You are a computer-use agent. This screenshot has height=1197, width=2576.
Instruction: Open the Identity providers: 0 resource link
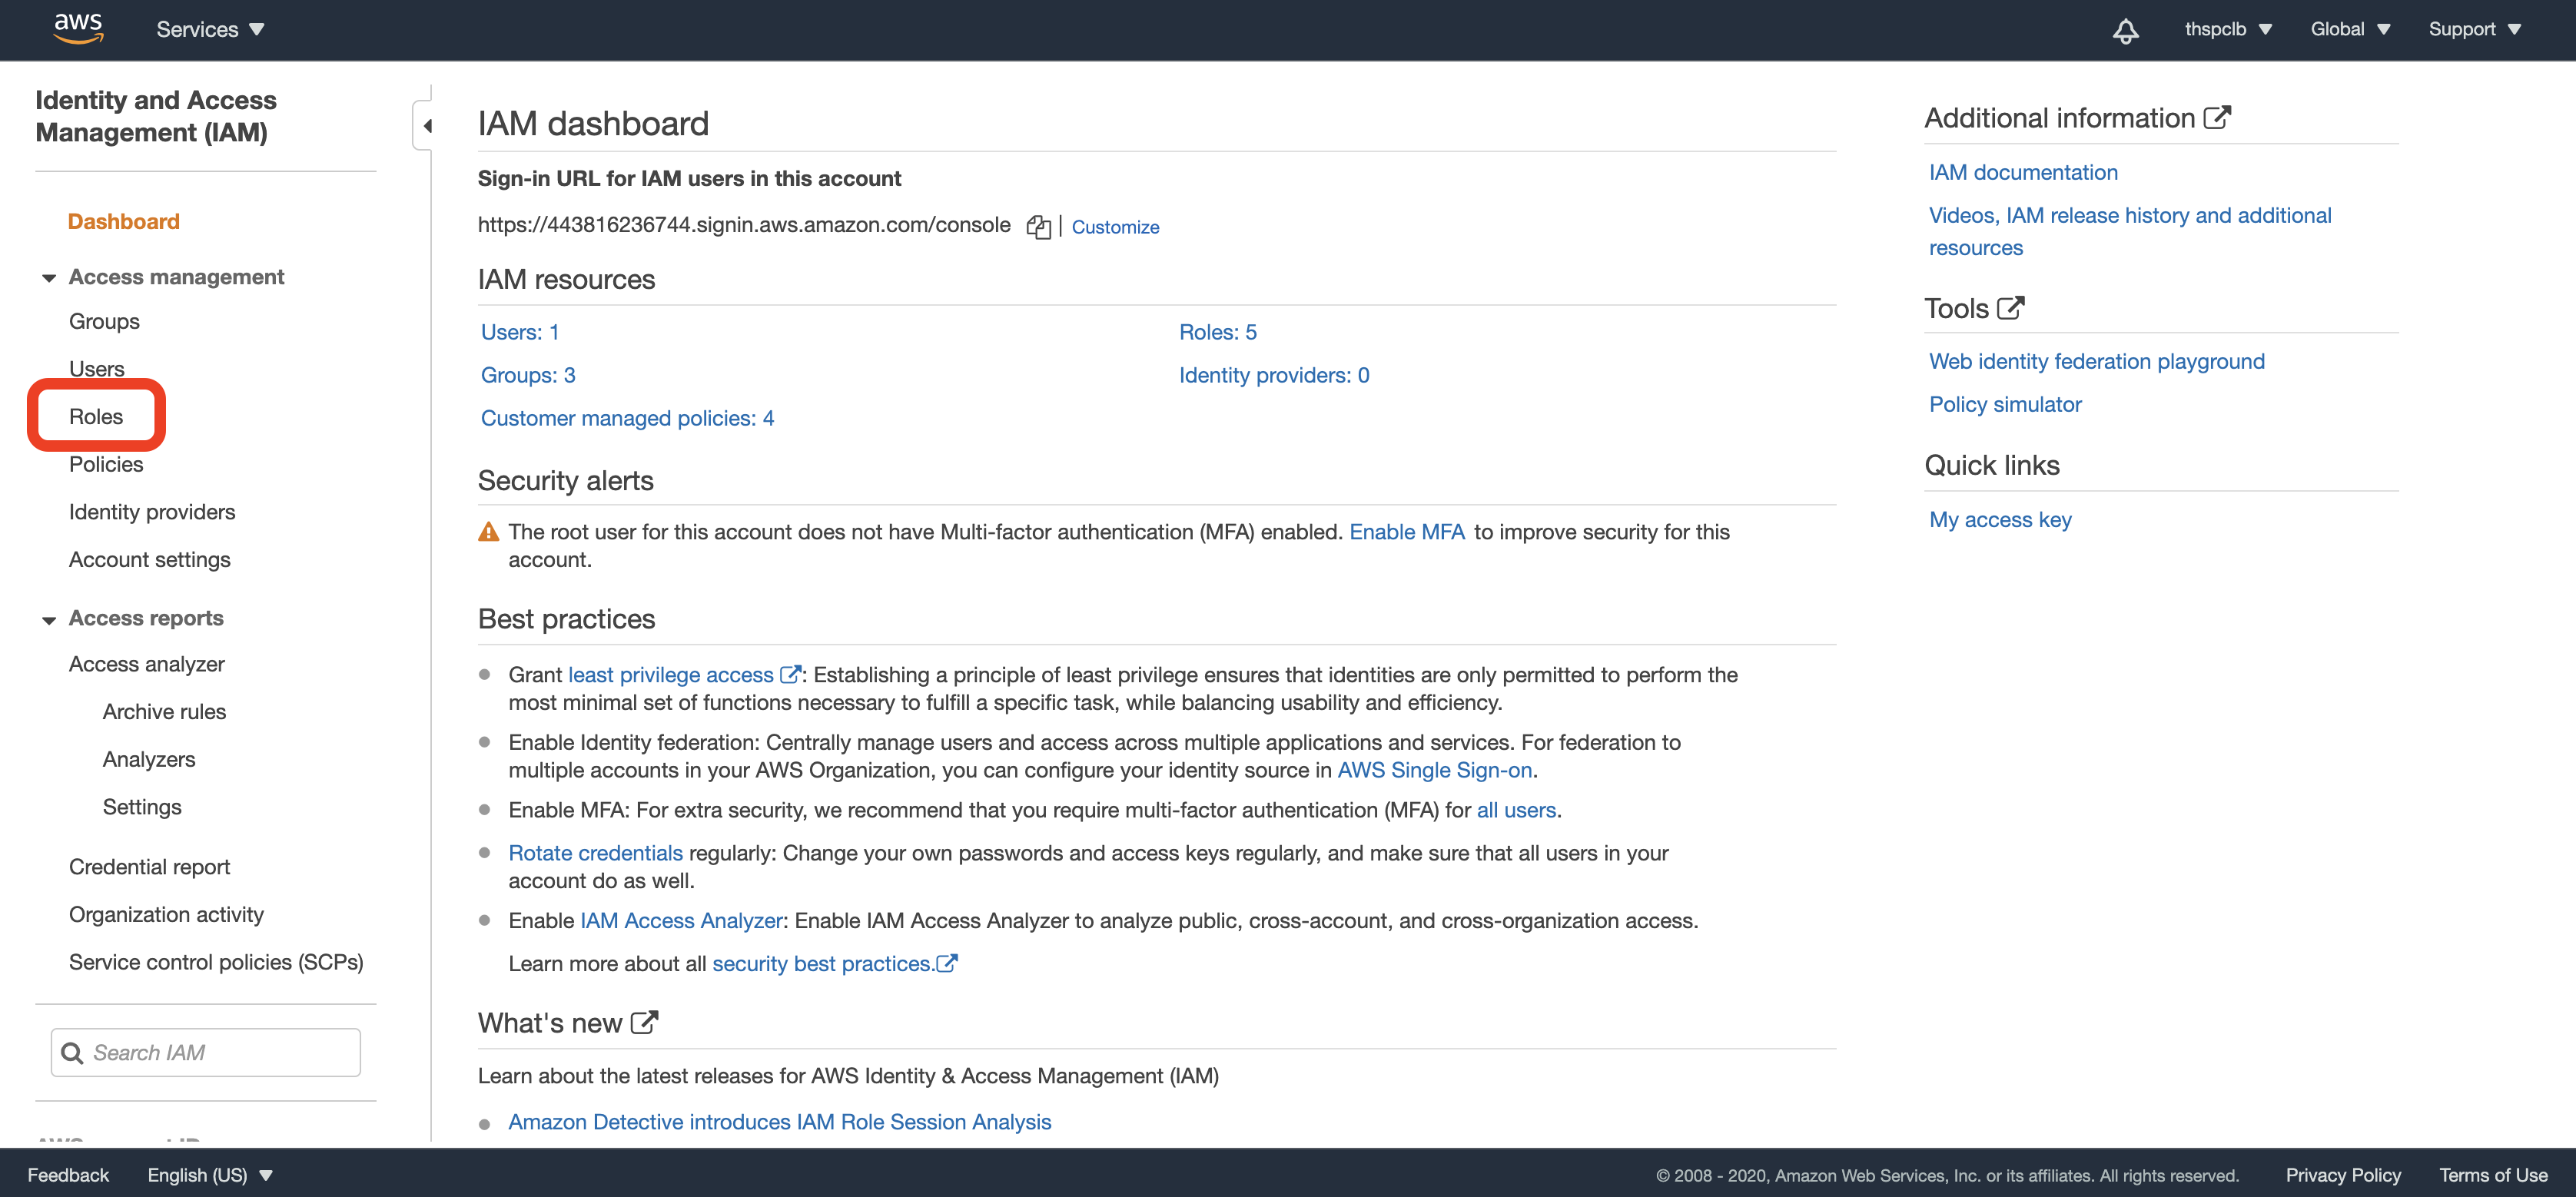coord(1274,375)
